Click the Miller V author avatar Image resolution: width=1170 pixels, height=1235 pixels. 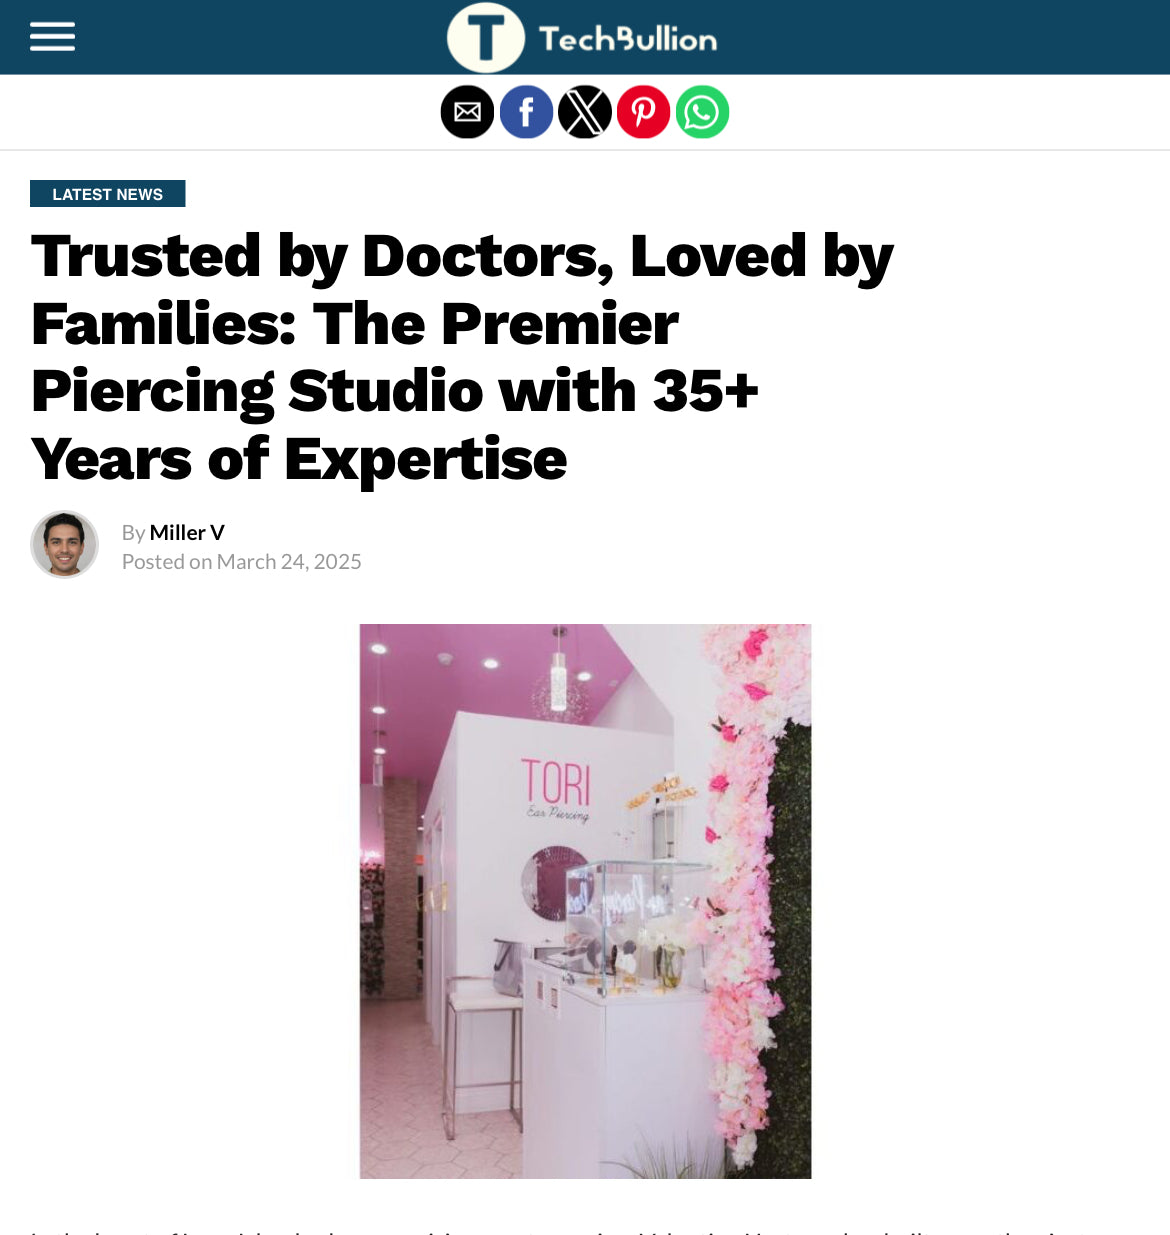point(64,544)
